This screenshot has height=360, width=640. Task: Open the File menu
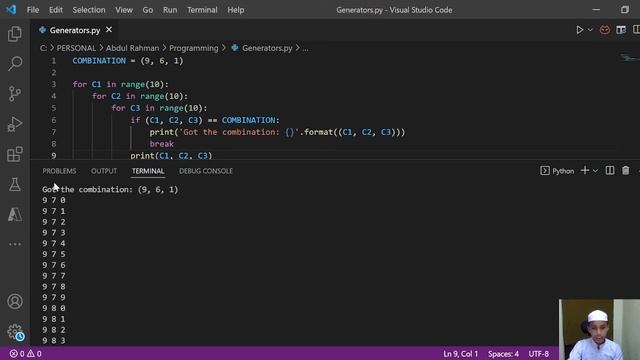coord(33,10)
